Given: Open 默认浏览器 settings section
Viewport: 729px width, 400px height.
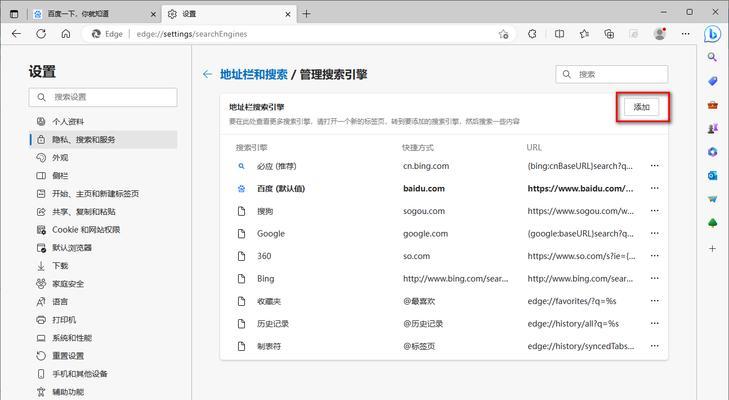Looking at the screenshot, I should pos(103,248).
